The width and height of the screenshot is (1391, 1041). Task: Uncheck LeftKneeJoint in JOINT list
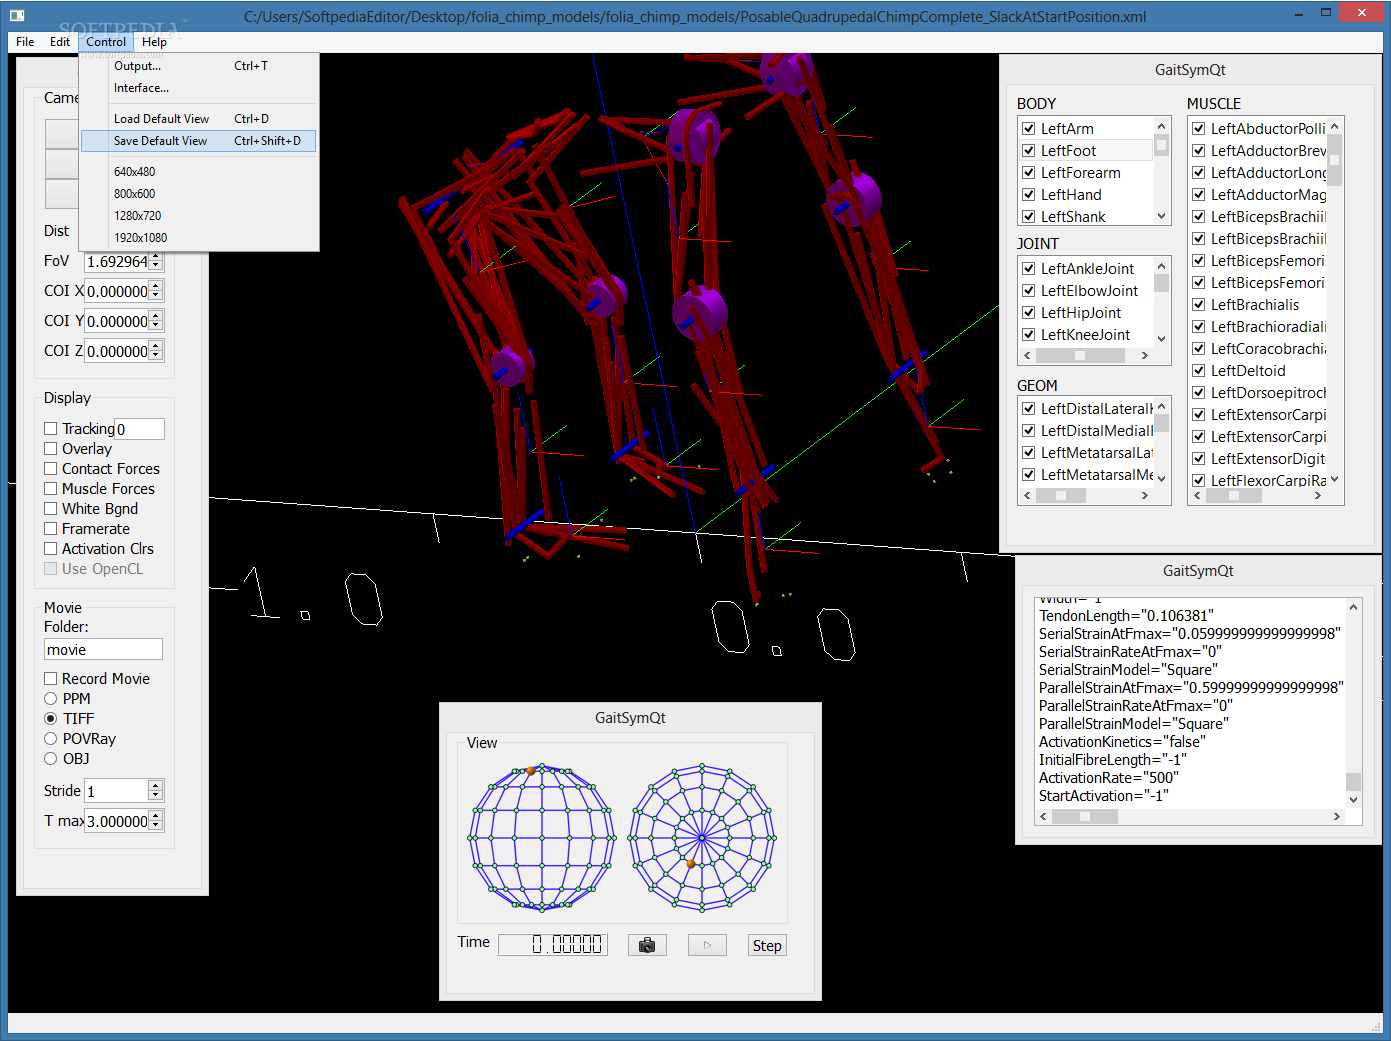point(1028,335)
